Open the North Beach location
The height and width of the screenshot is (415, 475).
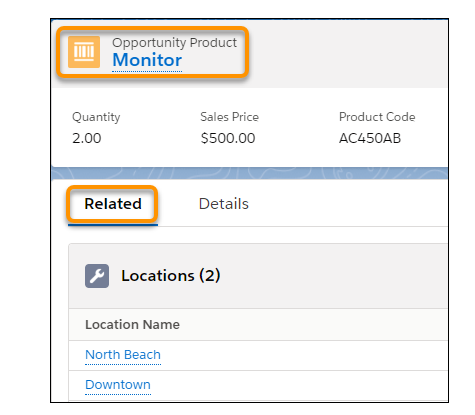pos(123,355)
